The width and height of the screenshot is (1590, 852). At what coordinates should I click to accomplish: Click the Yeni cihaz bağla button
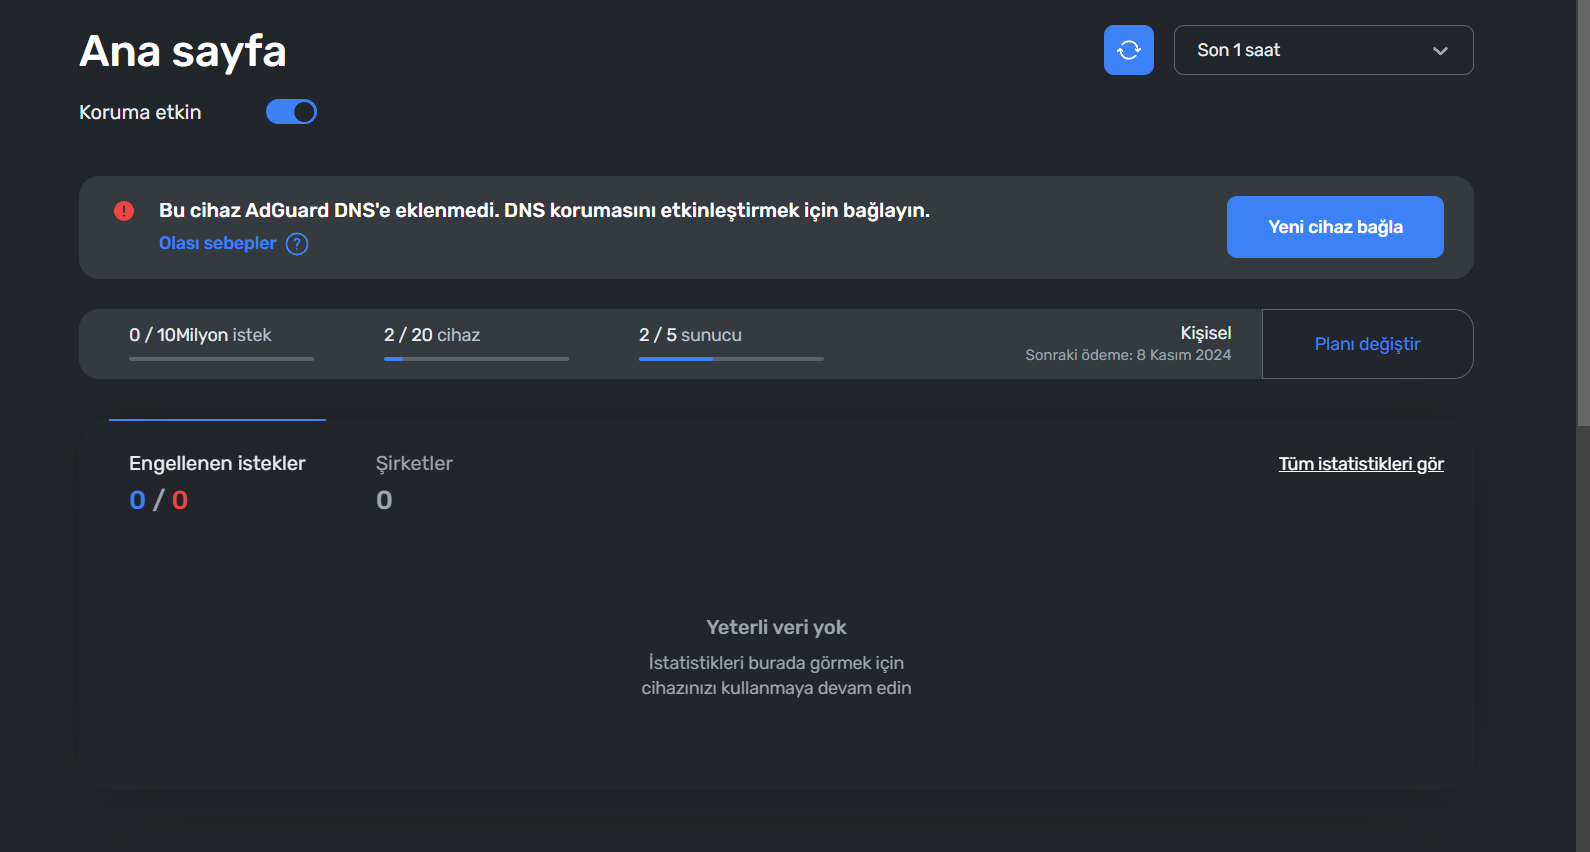1335,227
